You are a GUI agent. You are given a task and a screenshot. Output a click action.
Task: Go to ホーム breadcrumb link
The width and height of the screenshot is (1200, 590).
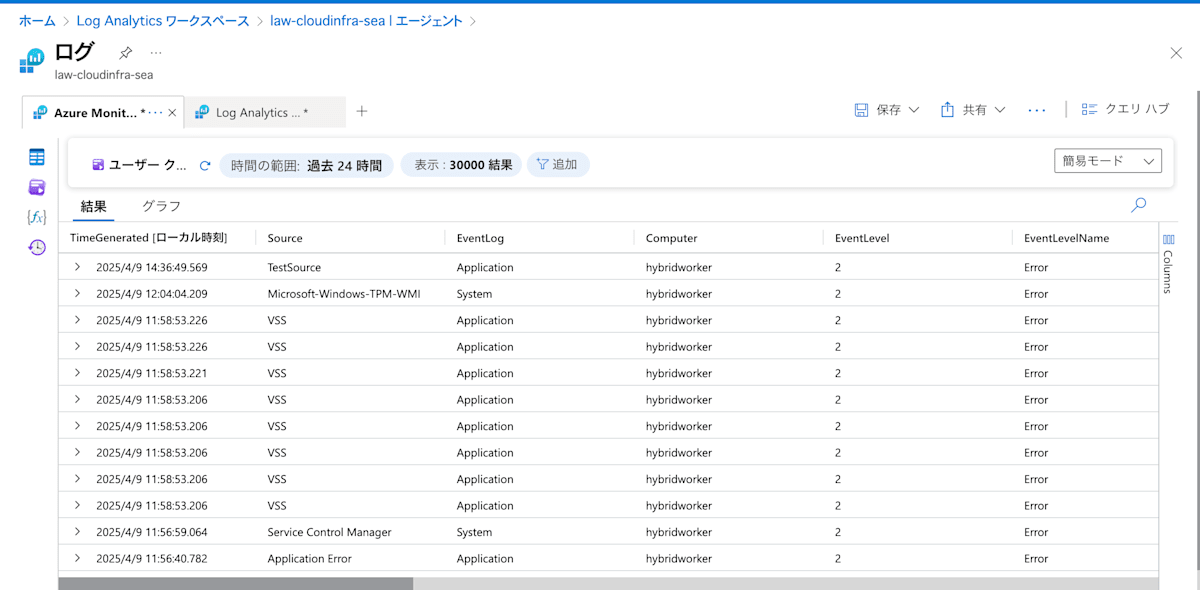(37, 20)
